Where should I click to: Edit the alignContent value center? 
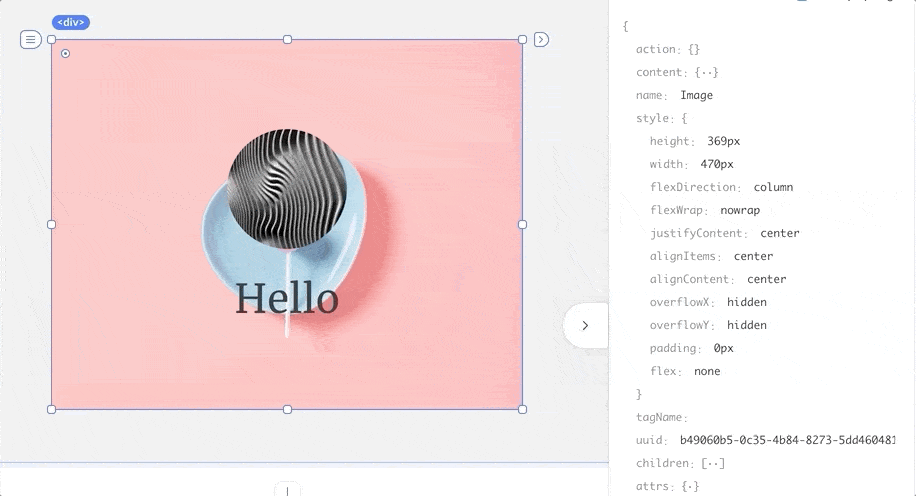click(x=766, y=279)
